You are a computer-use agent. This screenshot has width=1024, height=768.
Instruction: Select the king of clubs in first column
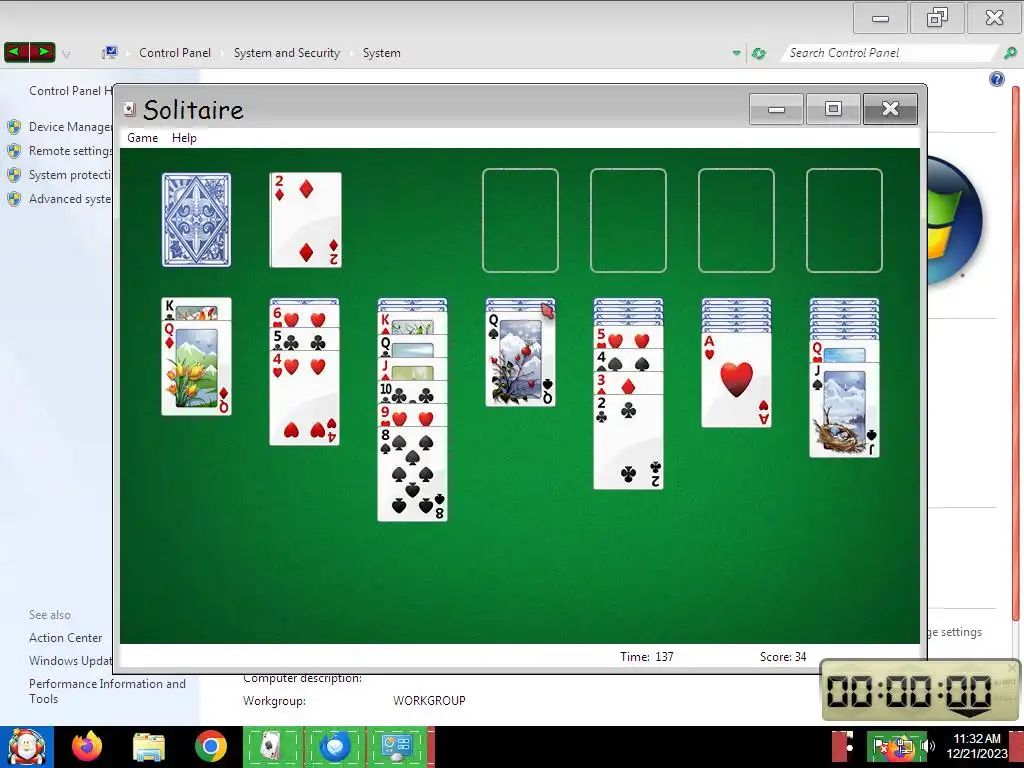click(x=197, y=309)
